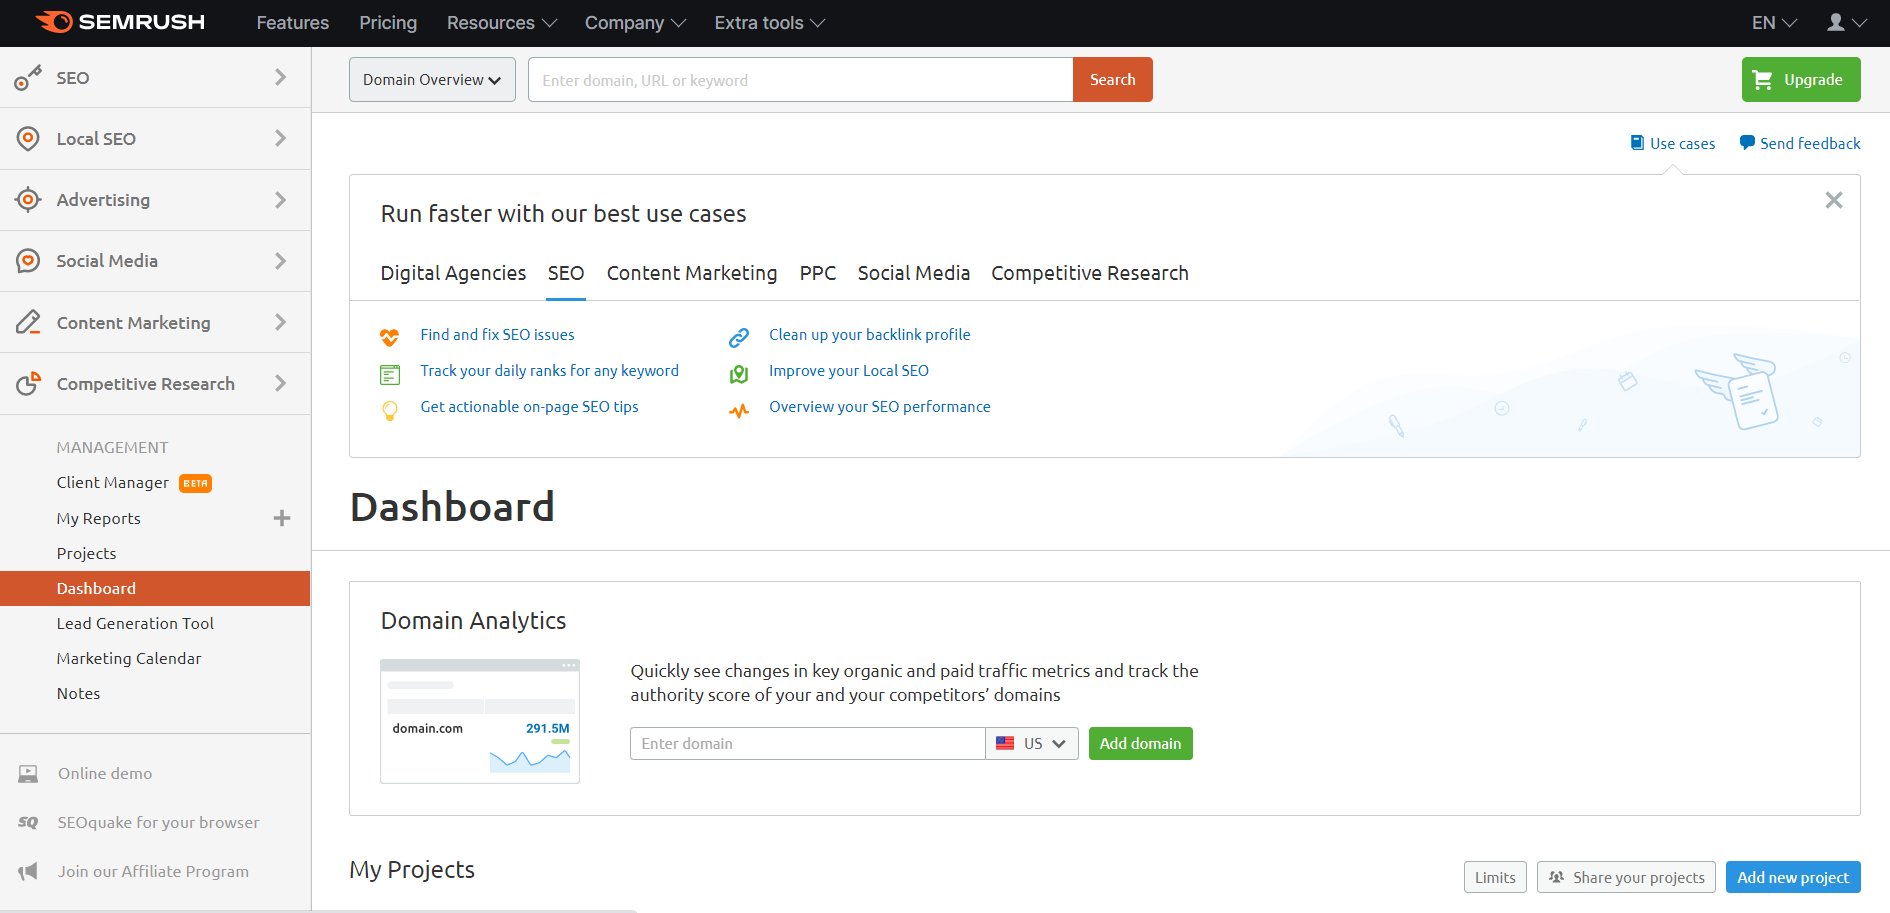Close the use cases panel

[x=1833, y=200]
